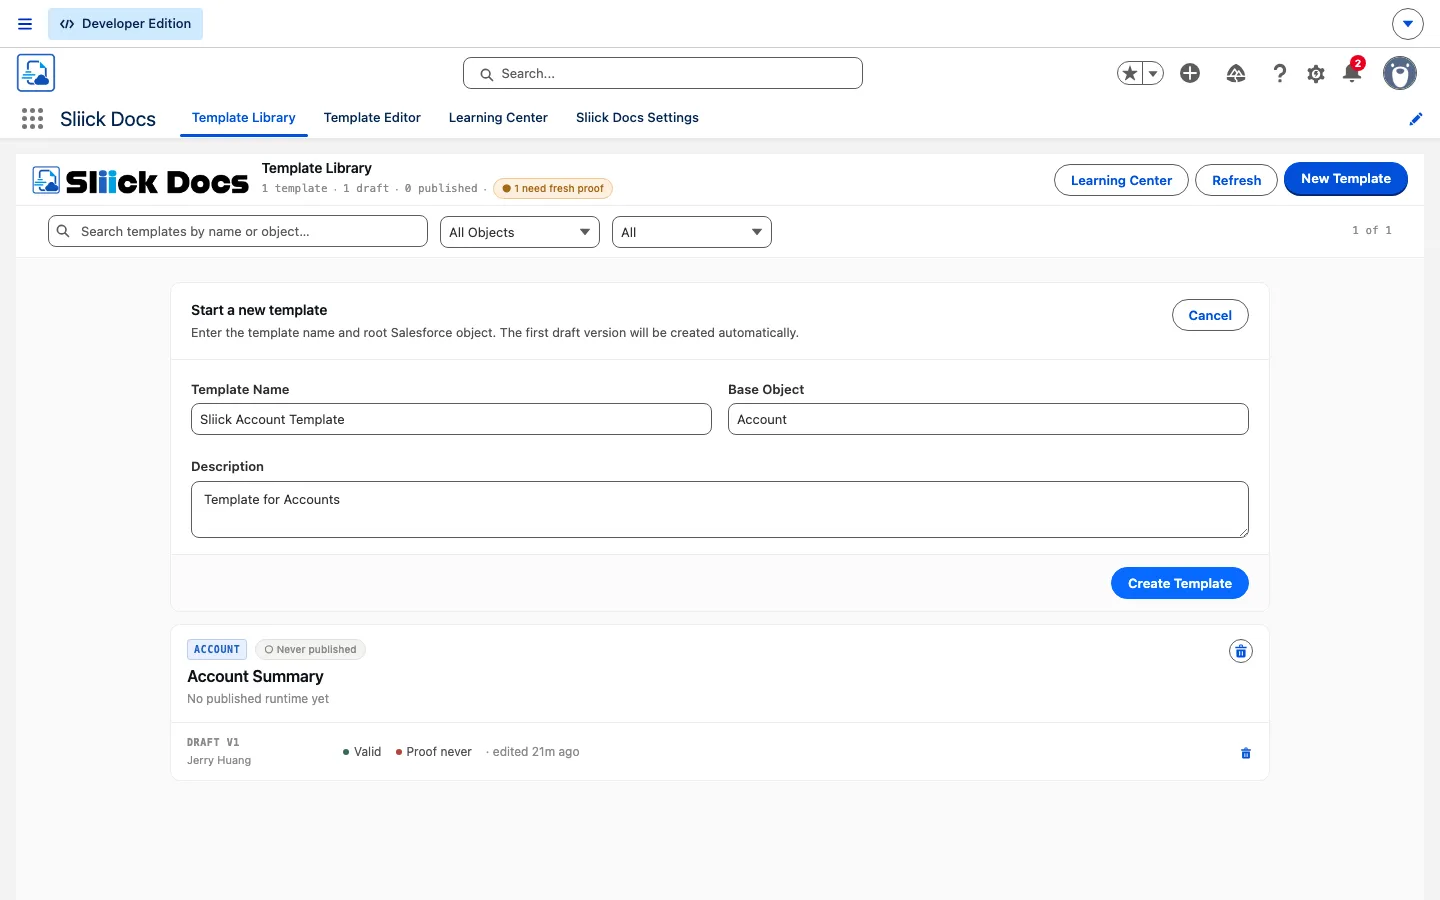The height and width of the screenshot is (900, 1440).
Task: Click the Template Name input field
Action: point(451,419)
